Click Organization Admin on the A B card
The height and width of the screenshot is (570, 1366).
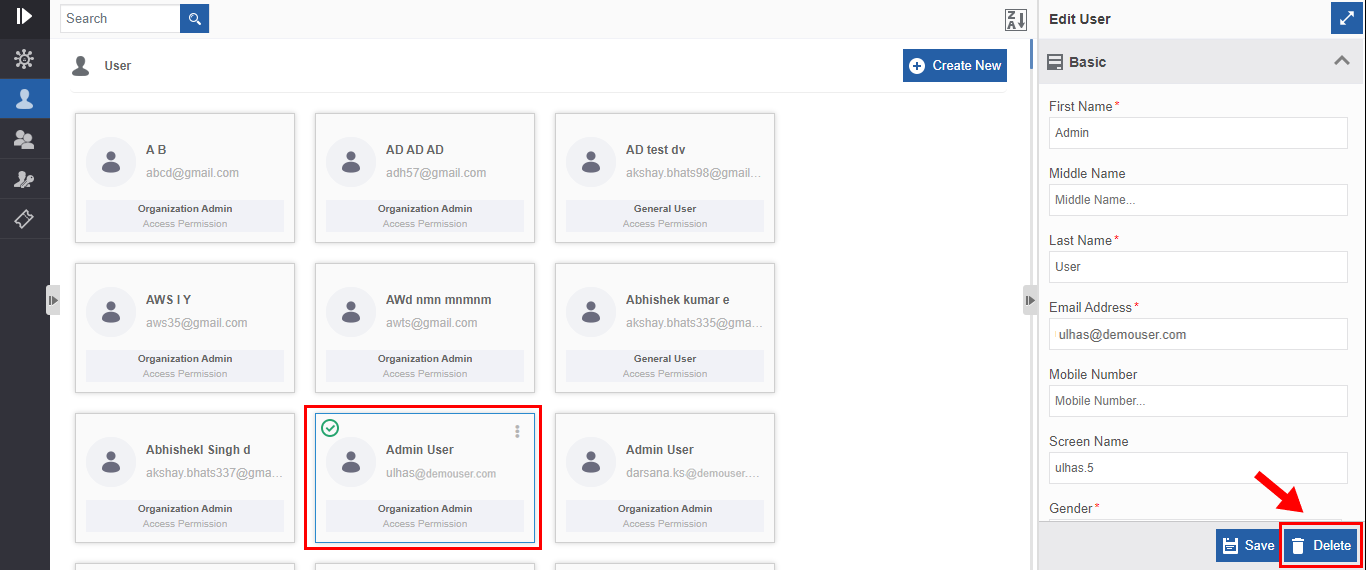tap(185, 209)
